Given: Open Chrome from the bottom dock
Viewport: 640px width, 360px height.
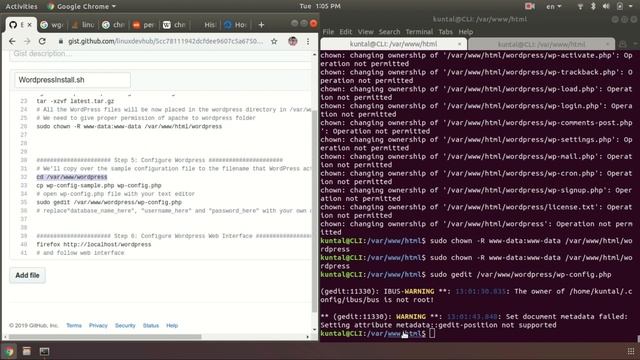Looking at the screenshot, I should tap(9, 351).
